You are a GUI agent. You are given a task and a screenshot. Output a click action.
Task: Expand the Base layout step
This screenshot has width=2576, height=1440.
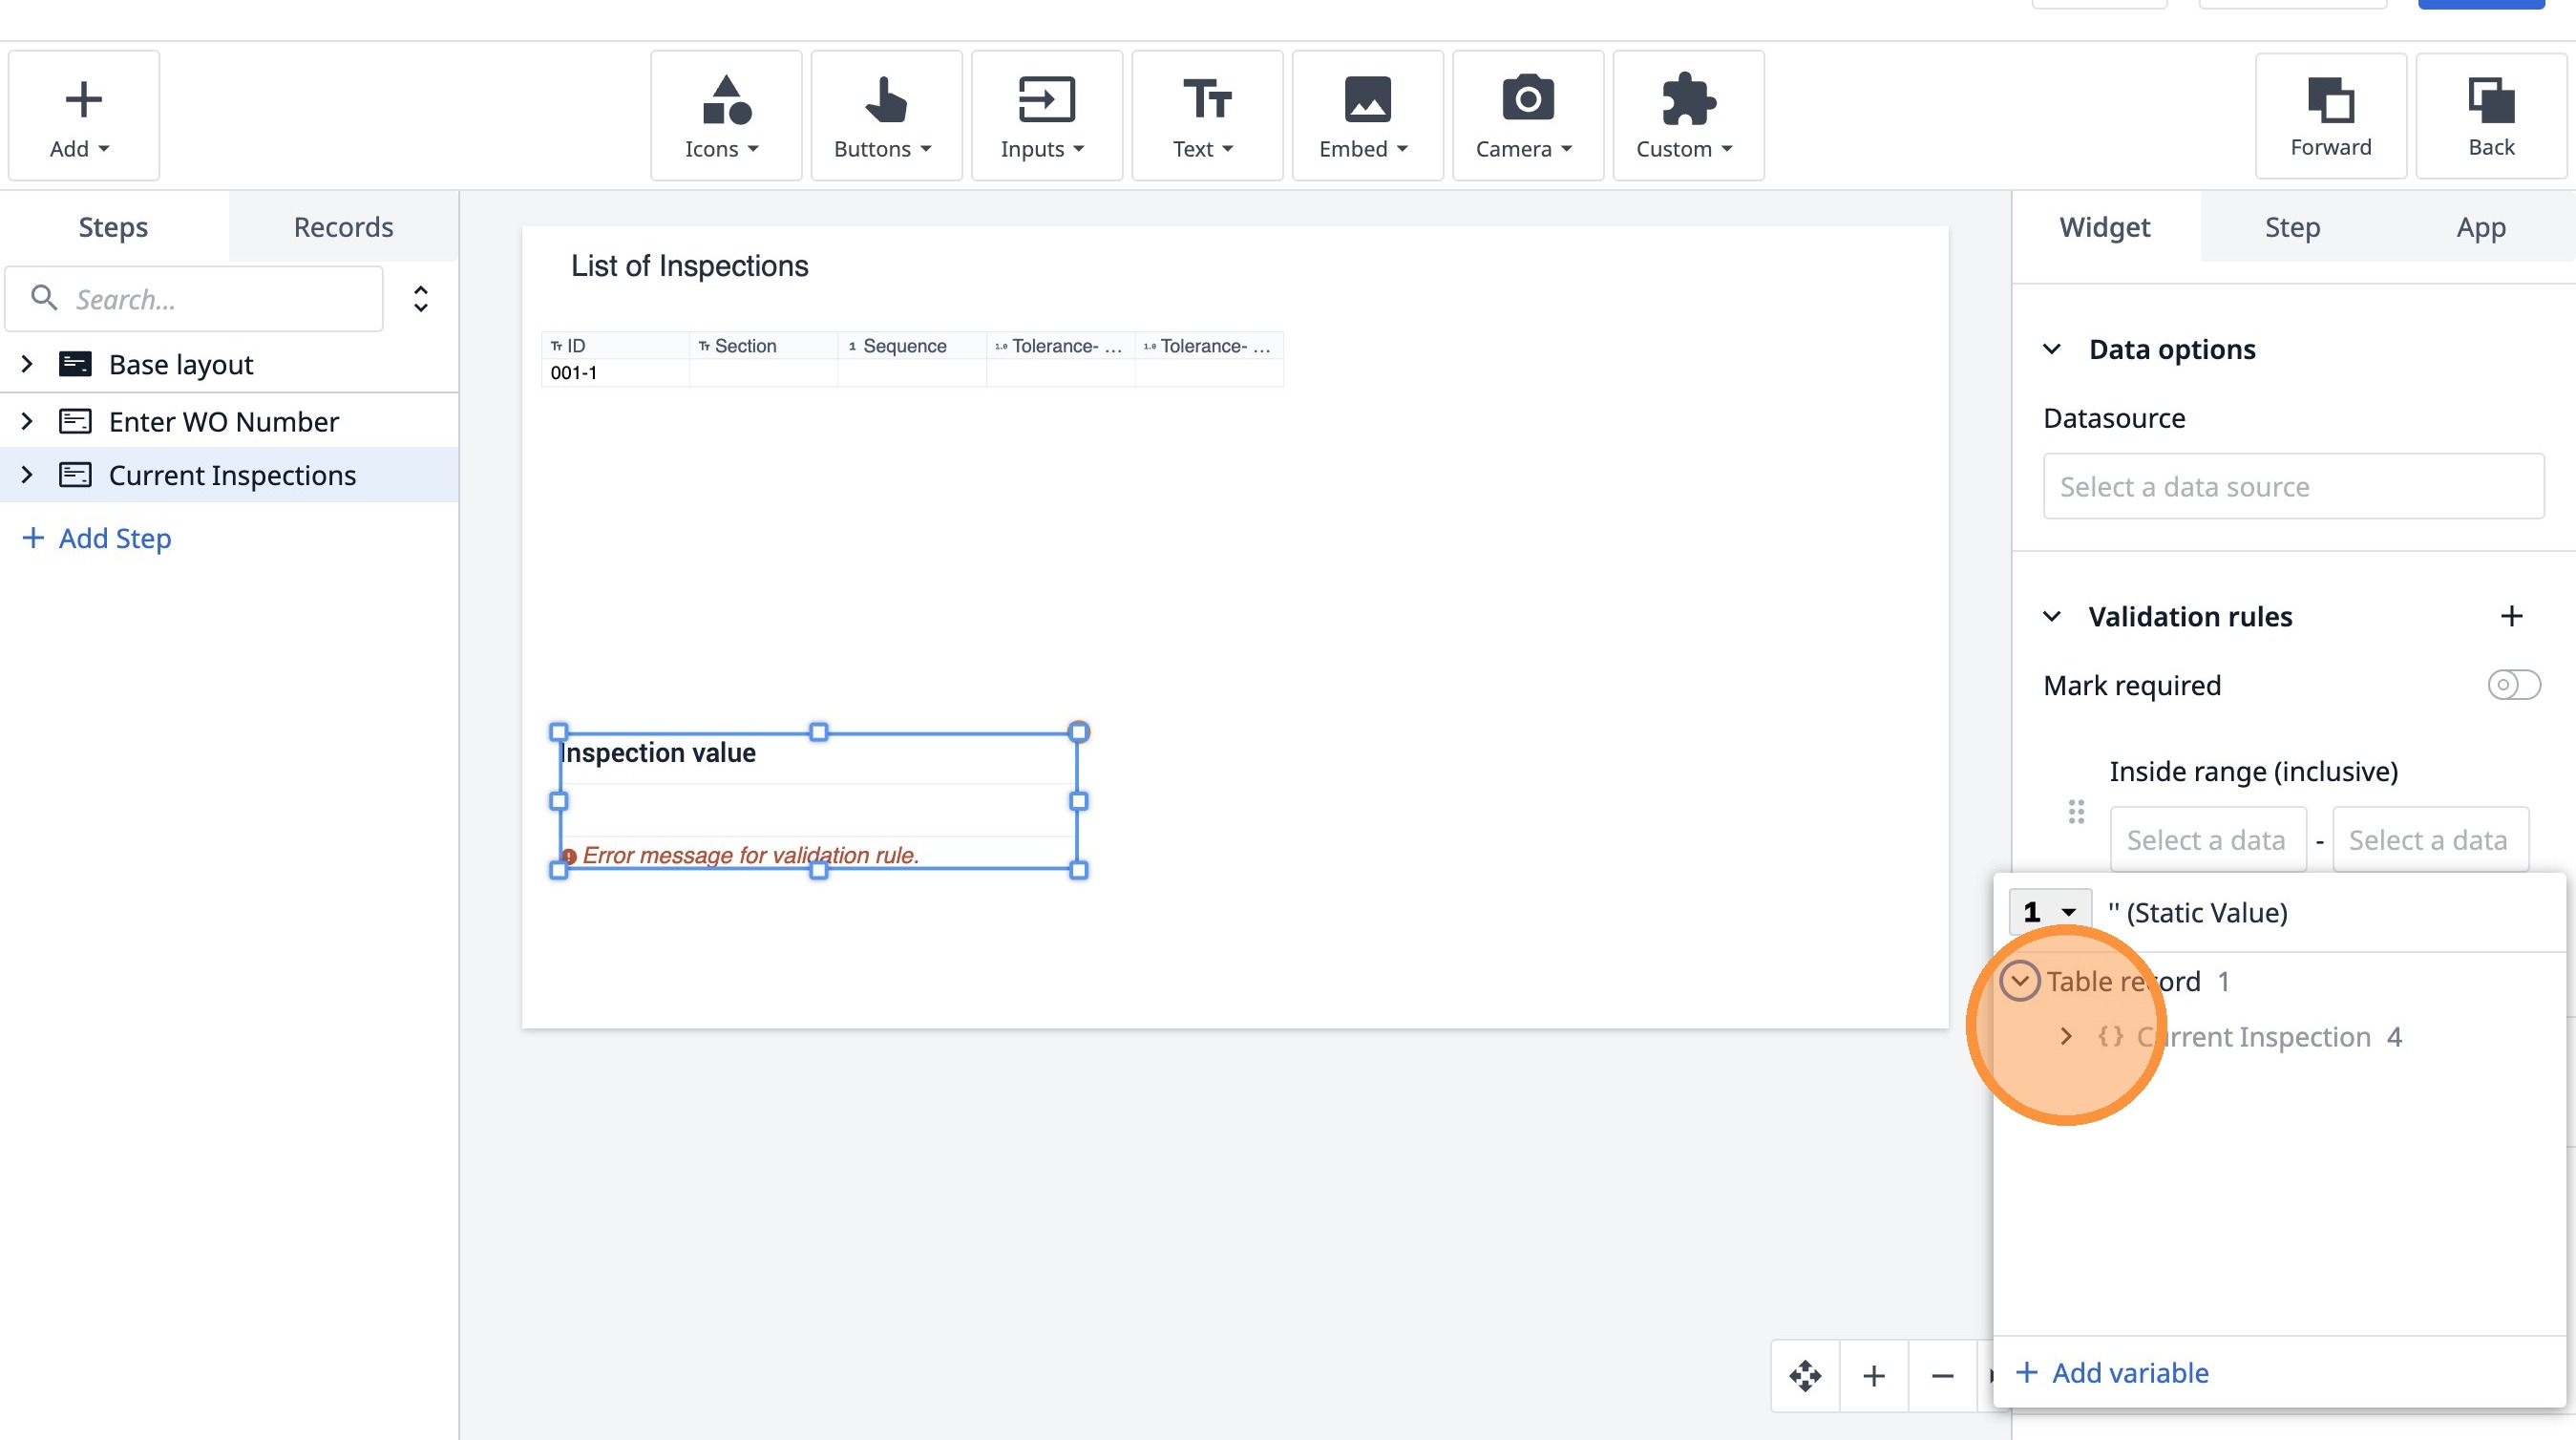(x=27, y=364)
